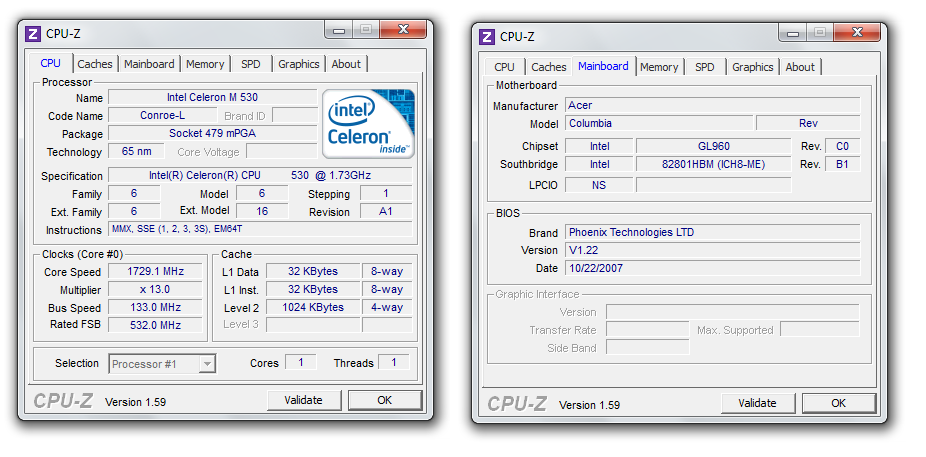Open SPD tab in left window
The height and width of the screenshot is (457, 926).
(x=250, y=64)
